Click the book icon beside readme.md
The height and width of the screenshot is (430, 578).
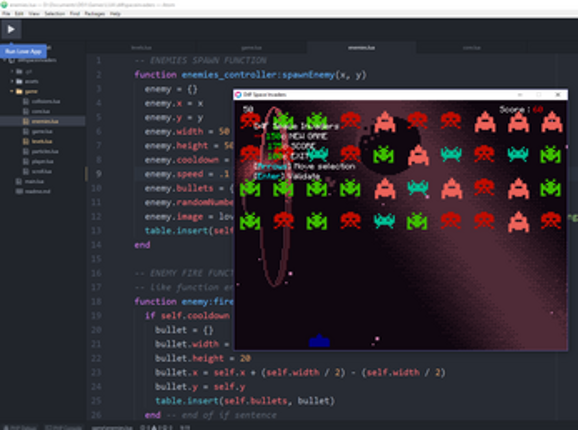19,191
